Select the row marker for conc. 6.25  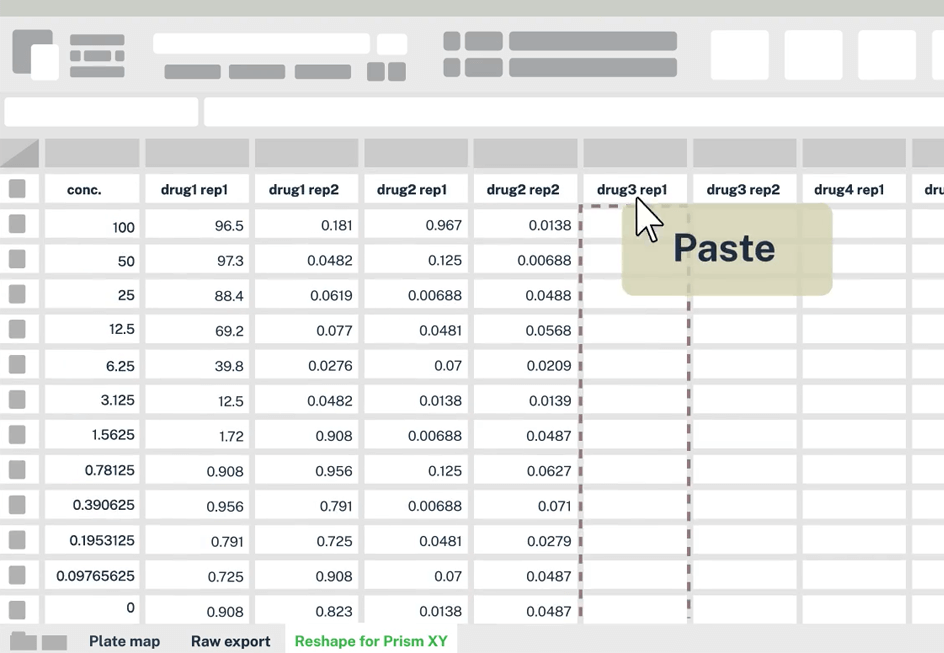pos(17,365)
